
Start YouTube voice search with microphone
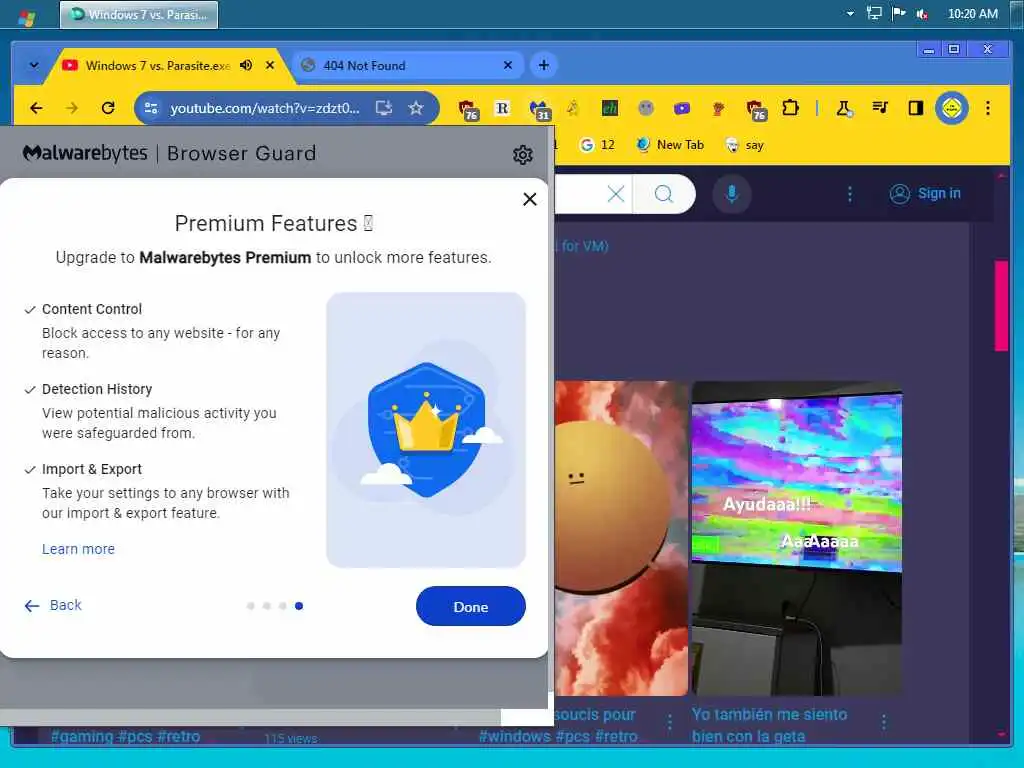click(731, 194)
